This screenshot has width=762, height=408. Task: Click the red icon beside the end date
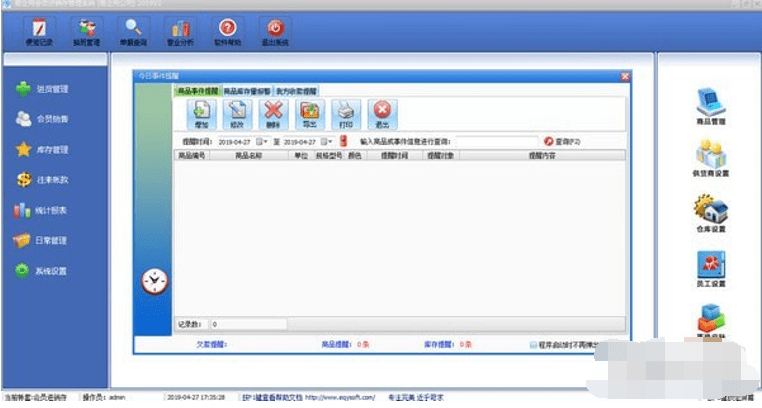(x=344, y=141)
